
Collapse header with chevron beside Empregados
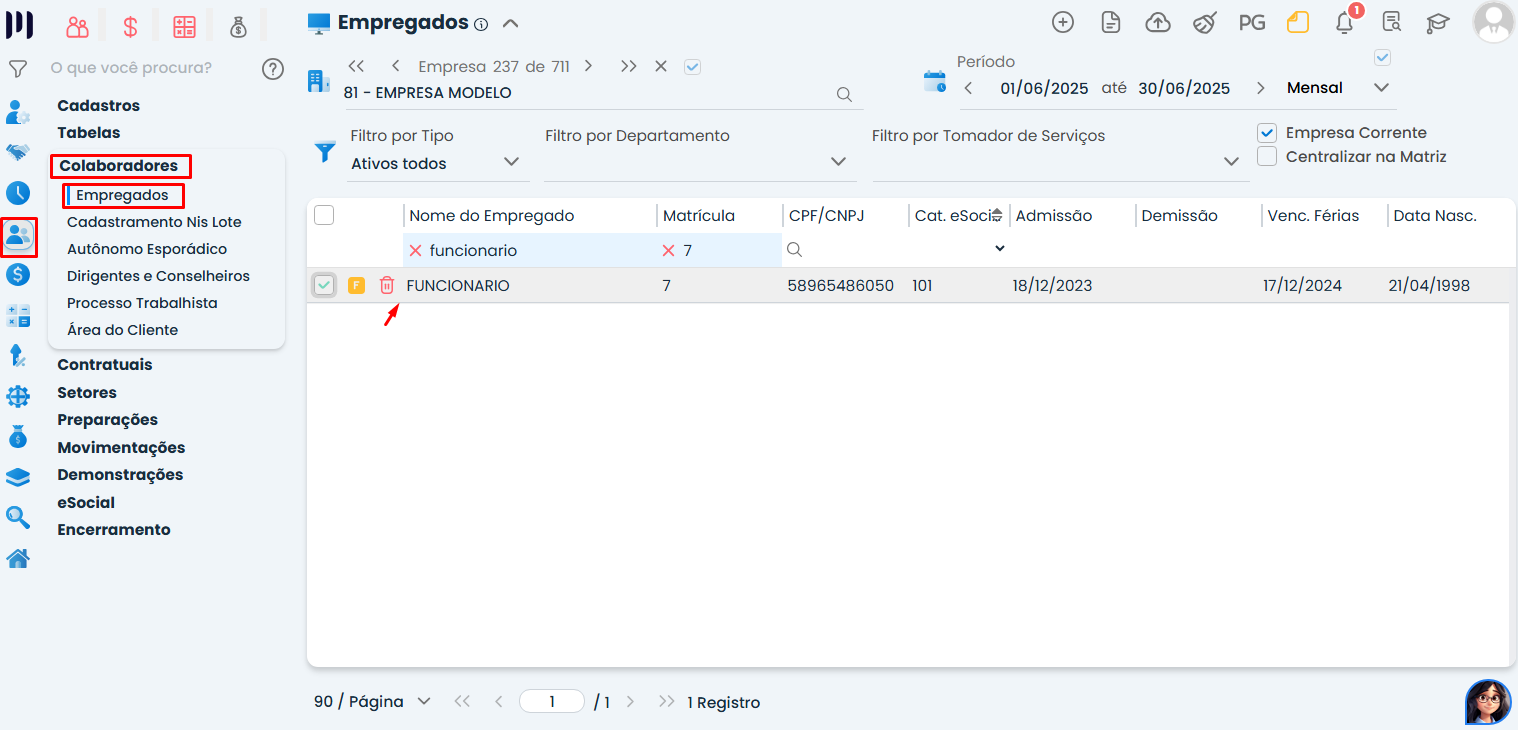point(510,23)
